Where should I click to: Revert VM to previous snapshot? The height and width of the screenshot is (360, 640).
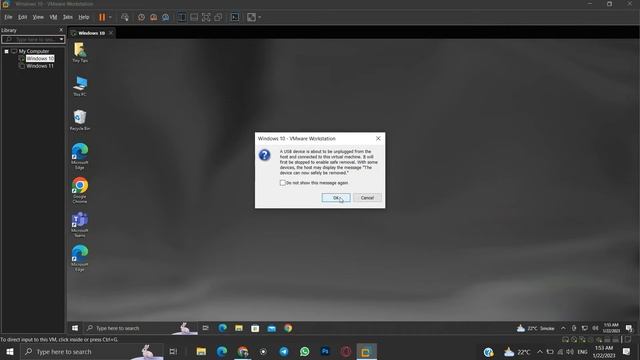coord(153,17)
